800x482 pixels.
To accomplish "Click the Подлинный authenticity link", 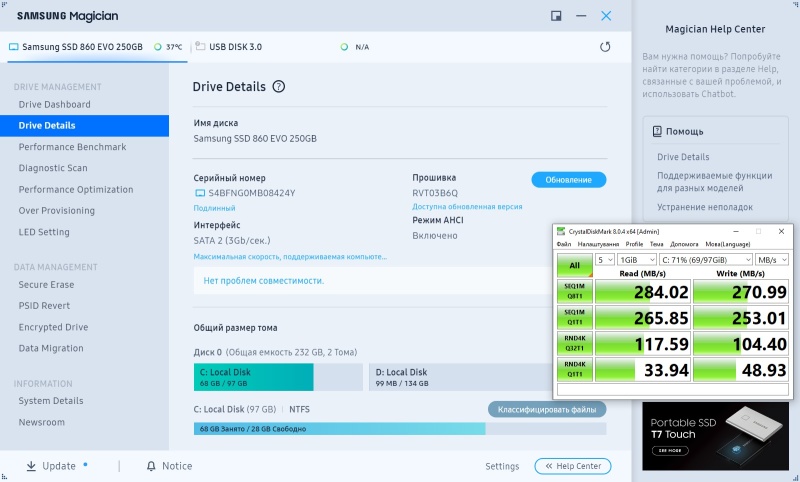I will (x=214, y=208).
